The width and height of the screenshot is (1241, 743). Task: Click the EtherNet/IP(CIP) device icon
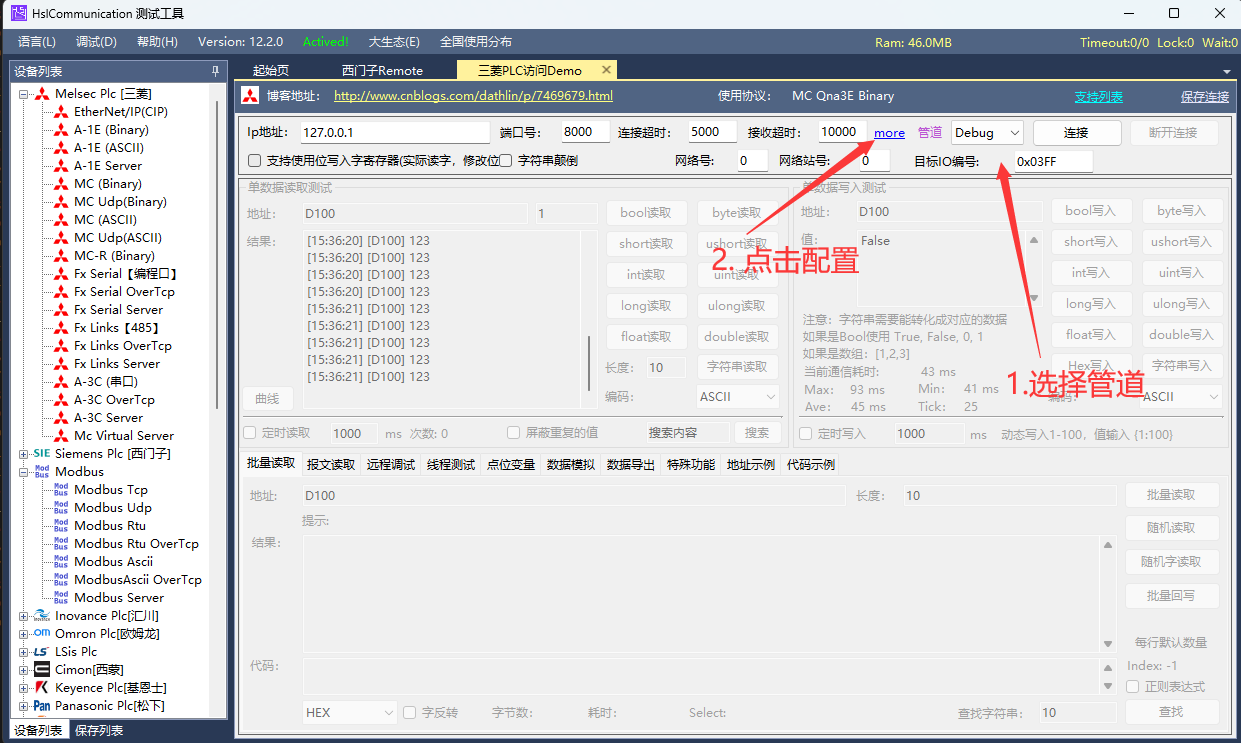tap(61, 112)
